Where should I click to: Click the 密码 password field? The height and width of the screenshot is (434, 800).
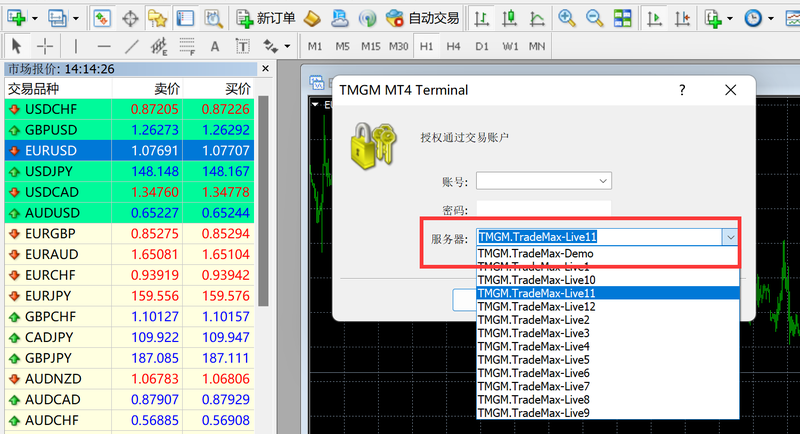(544, 208)
